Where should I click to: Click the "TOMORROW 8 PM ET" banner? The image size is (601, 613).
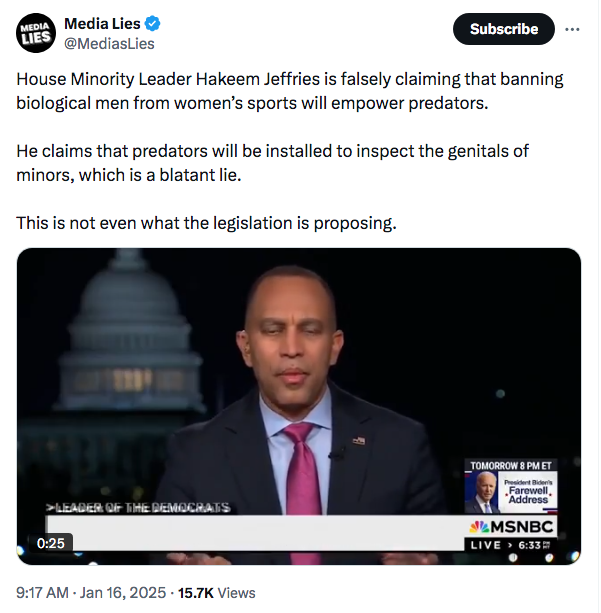click(x=511, y=466)
